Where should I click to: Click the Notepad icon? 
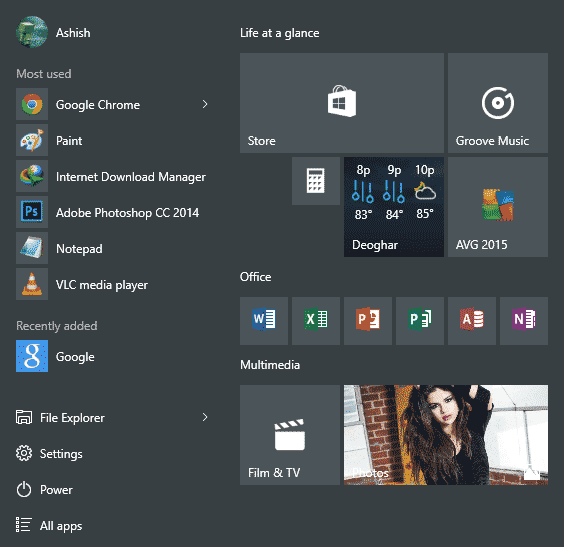point(32,248)
